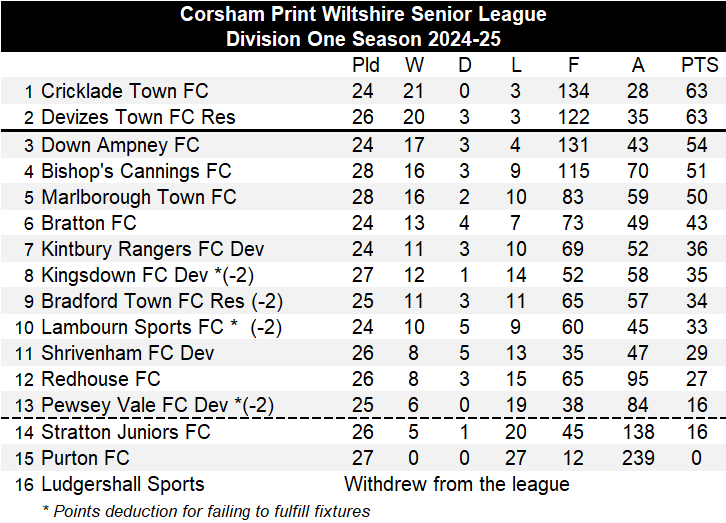Screen dimensions: 726x523
Task: Click the PTS column header
Action: (x=699, y=66)
